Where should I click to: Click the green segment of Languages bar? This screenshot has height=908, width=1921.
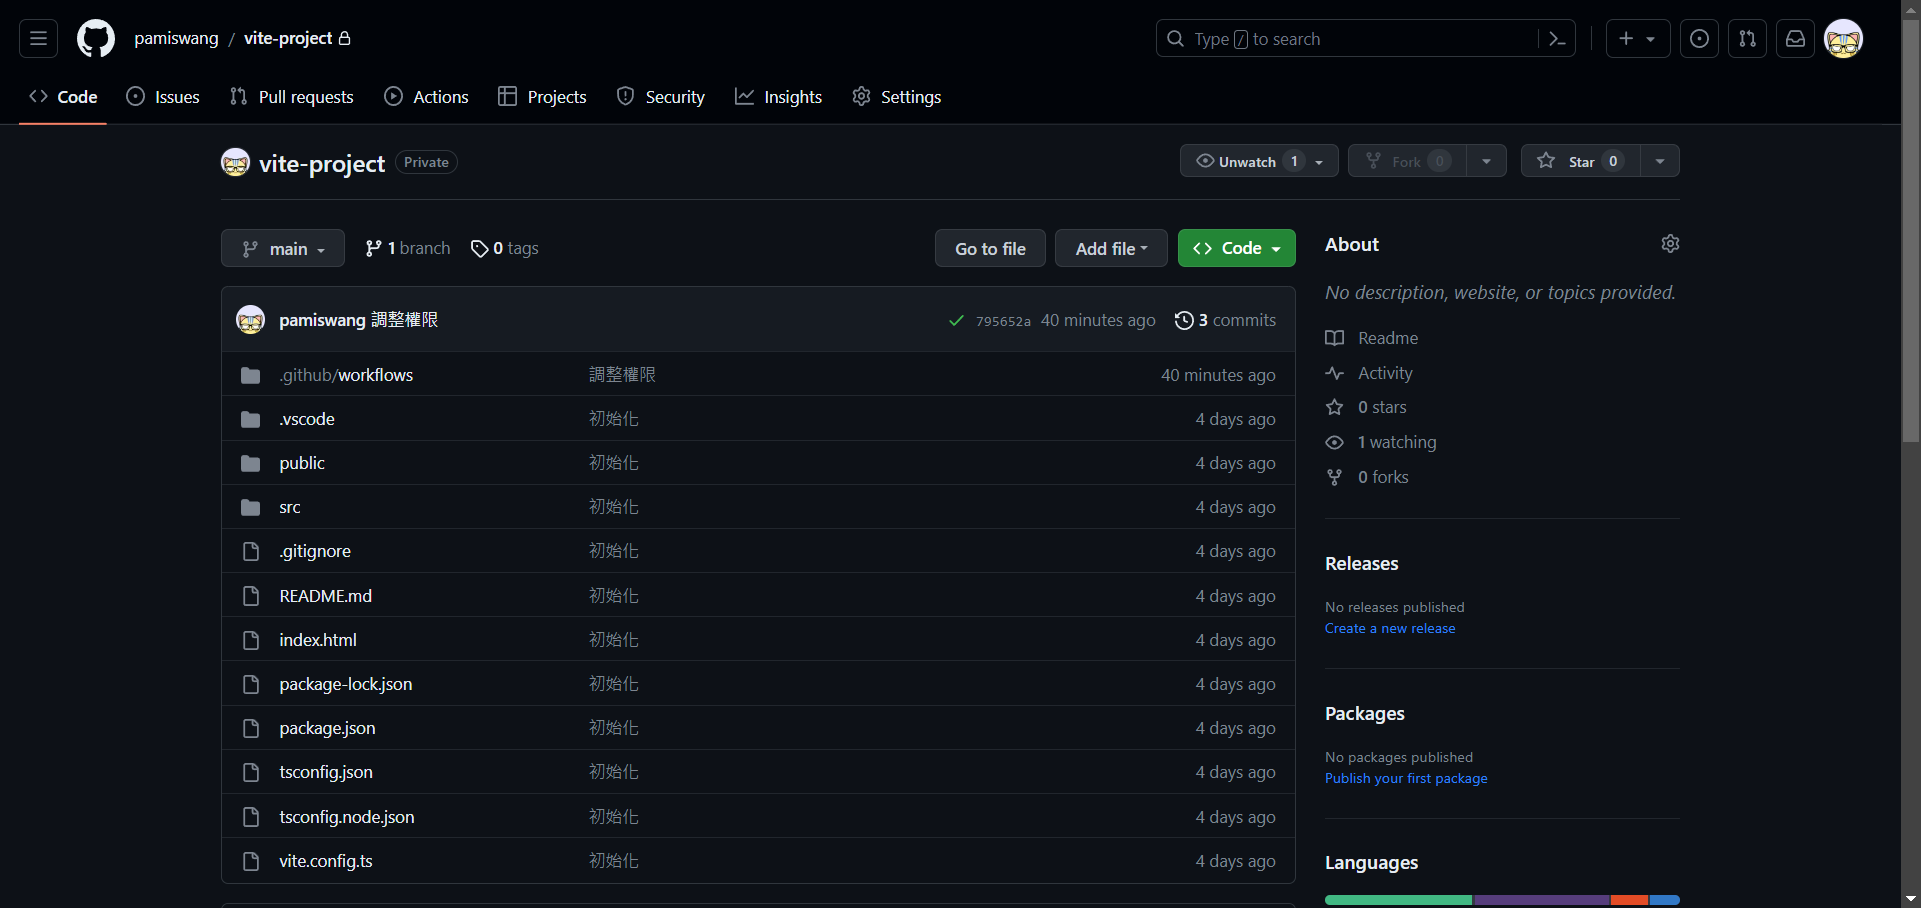1398,900
